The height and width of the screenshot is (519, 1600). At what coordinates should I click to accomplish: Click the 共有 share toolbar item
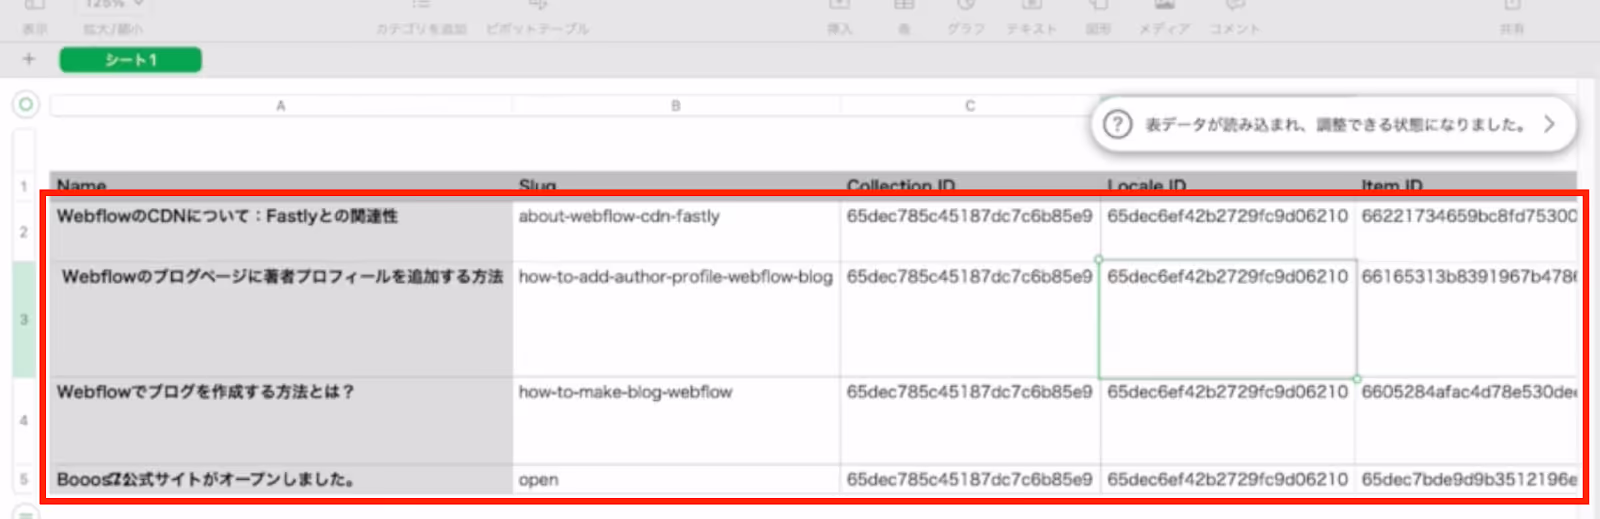pyautogui.click(x=1512, y=18)
